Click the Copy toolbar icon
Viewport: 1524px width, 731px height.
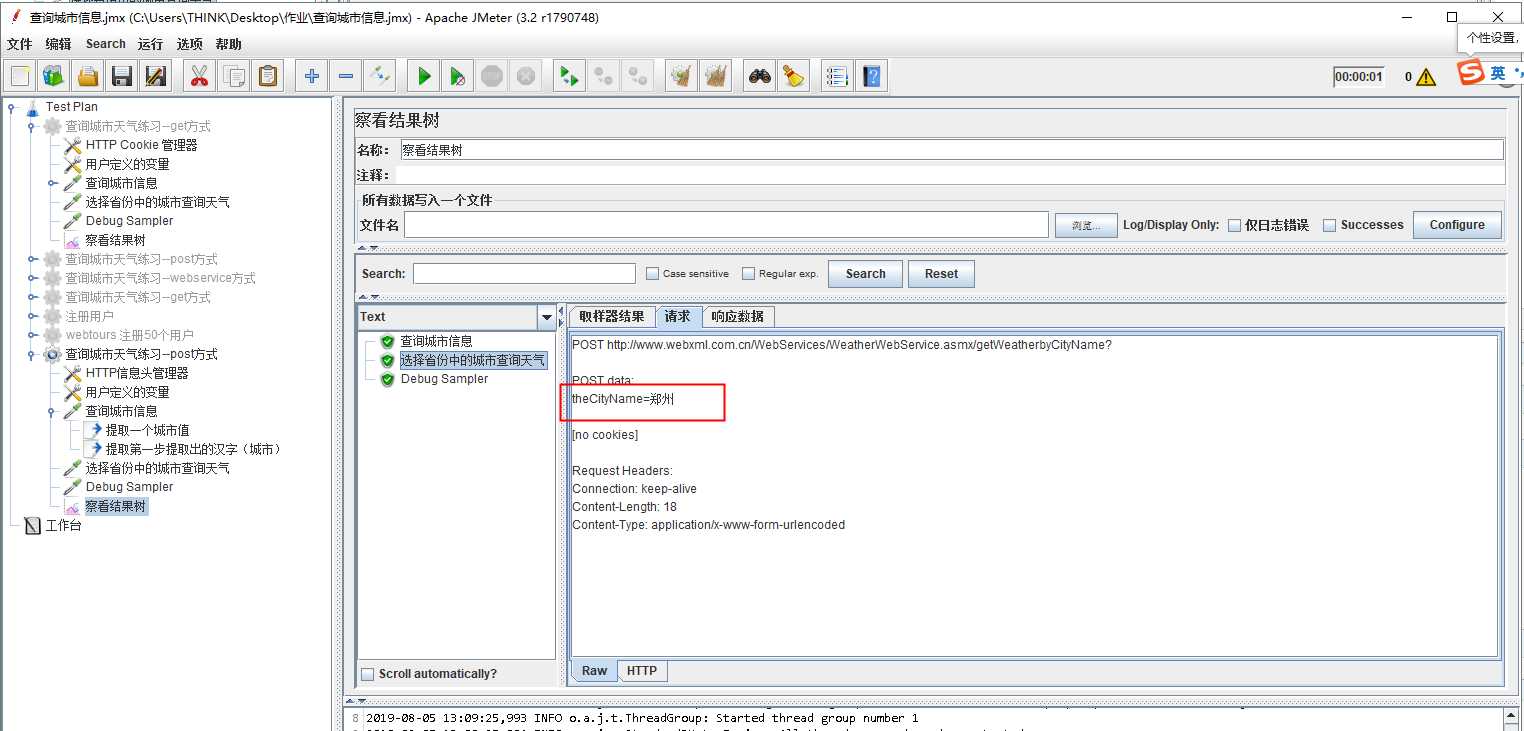point(234,76)
